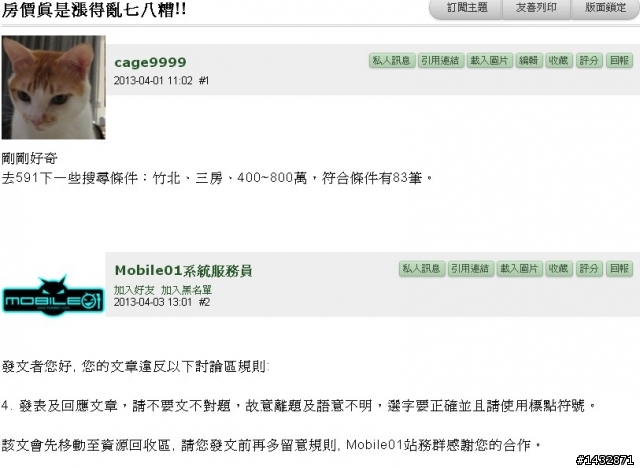Click the Mobile01 logo avatar
640x468 pixels.
coord(53,296)
